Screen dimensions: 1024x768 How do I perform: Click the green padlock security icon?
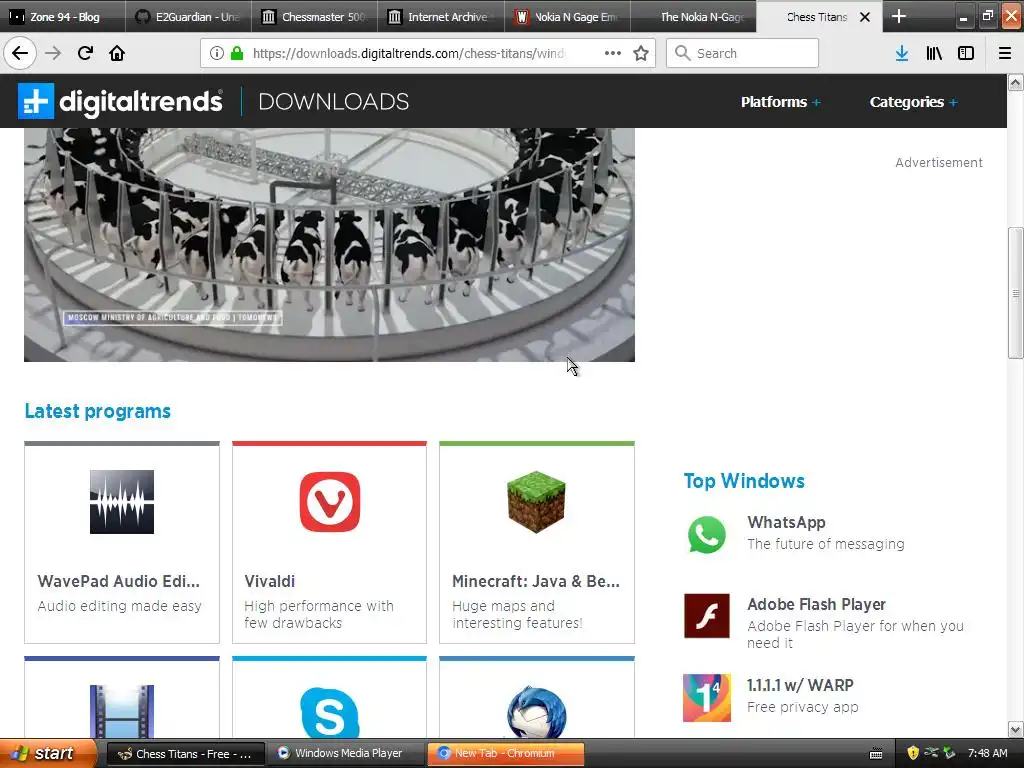click(x=237, y=53)
